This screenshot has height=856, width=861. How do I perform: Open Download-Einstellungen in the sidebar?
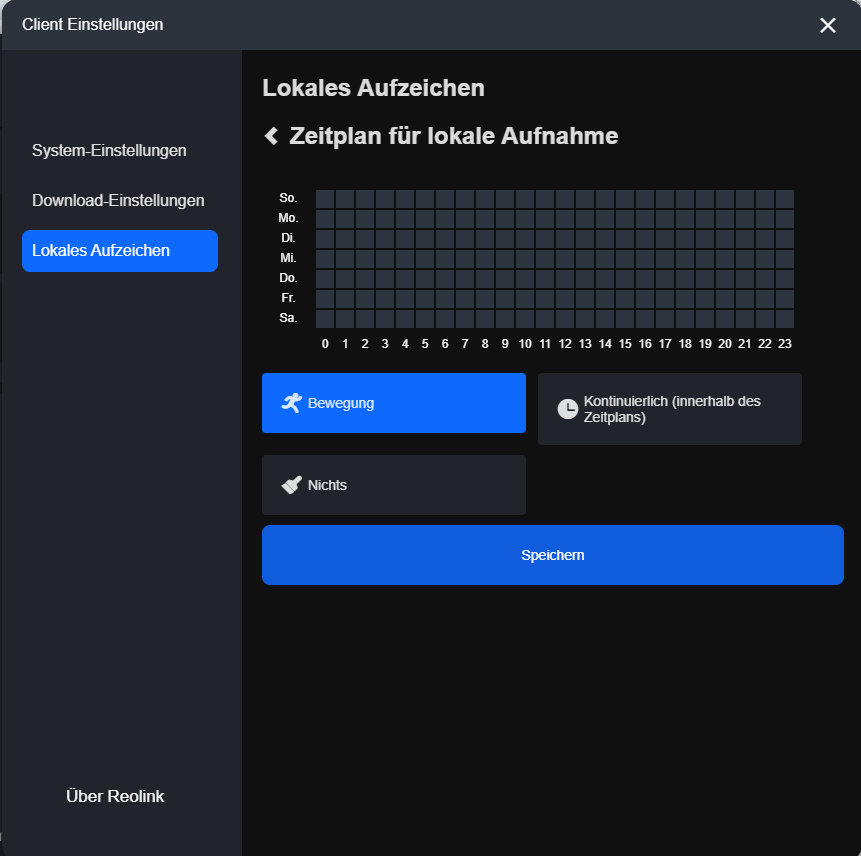point(118,200)
